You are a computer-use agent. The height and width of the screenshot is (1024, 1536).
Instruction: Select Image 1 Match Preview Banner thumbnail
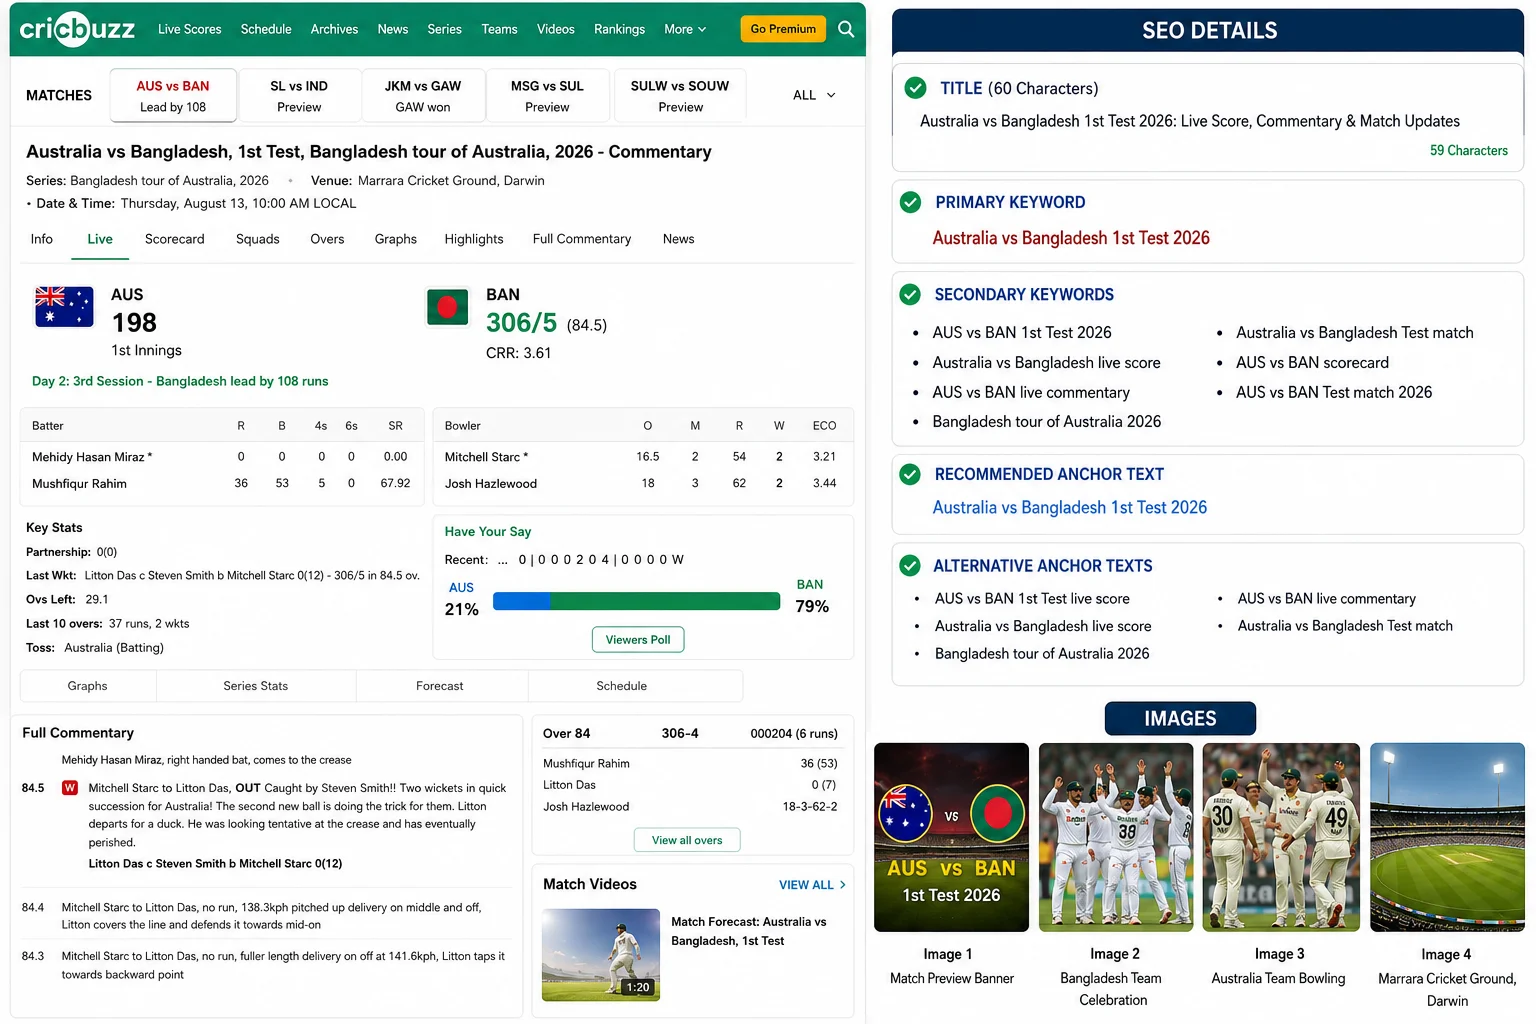pyautogui.click(x=951, y=837)
